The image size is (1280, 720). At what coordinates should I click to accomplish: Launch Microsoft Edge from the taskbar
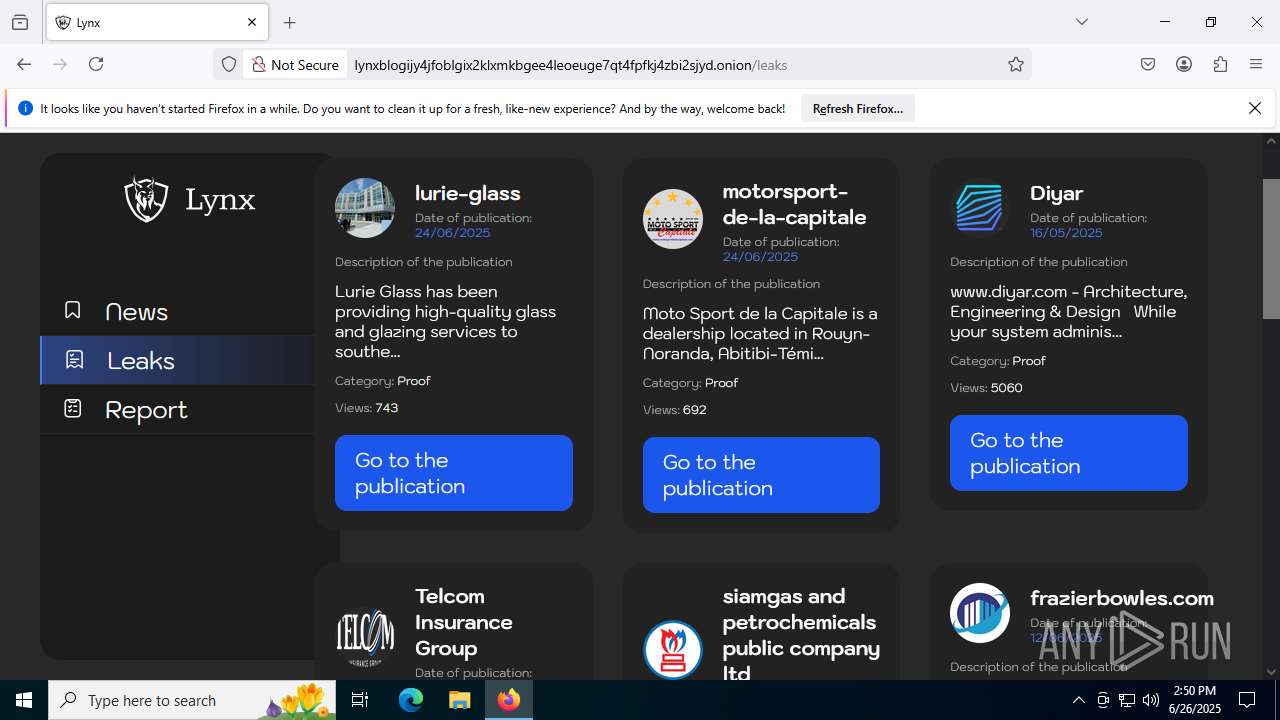411,700
